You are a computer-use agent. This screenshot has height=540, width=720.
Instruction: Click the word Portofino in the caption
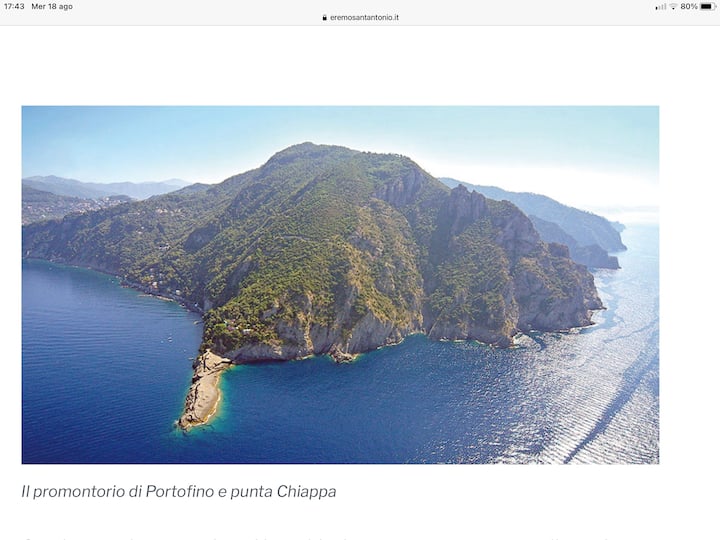click(x=180, y=492)
